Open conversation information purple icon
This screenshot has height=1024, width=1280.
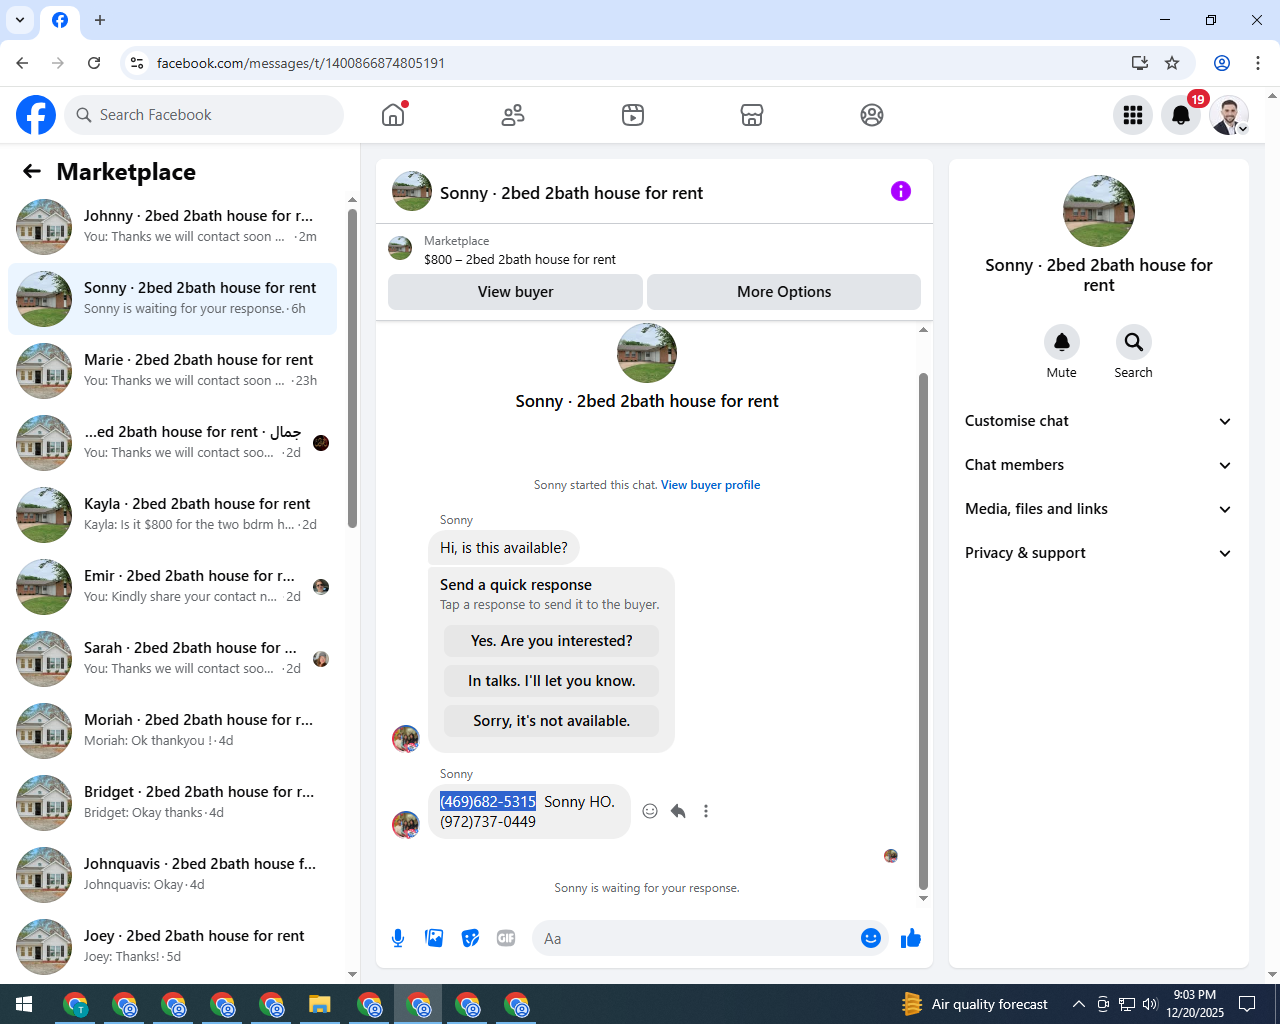(x=901, y=191)
